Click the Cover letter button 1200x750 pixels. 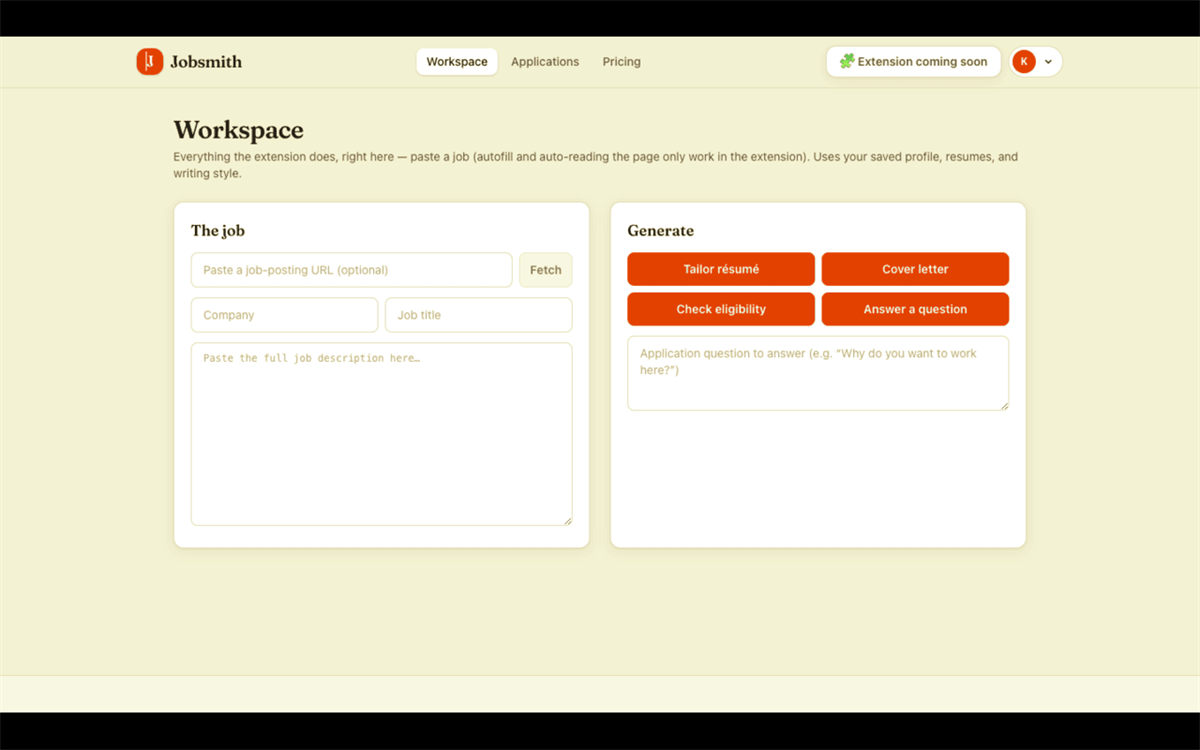915,269
